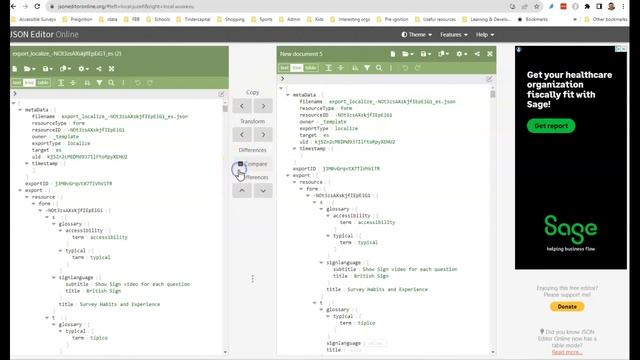Undo last change in right panel
This screenshot has height=360, width=640.
pyautogui.click(x=405, y=68)
